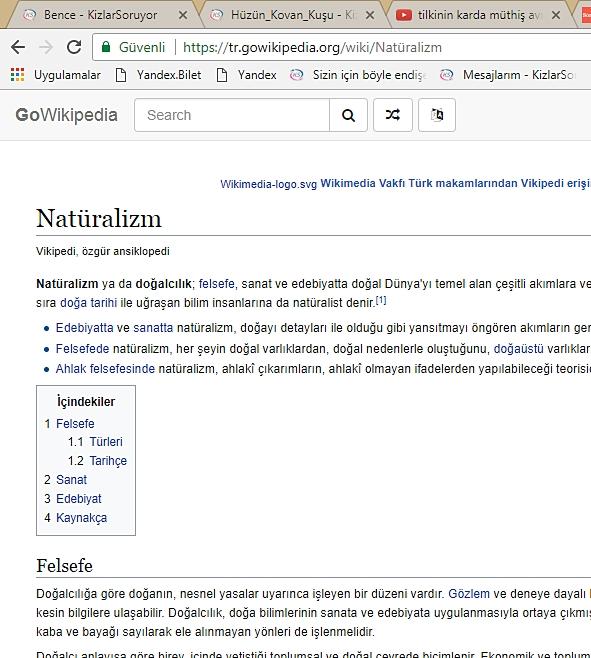591x658 pixels.
Task: Click the Felsefe section heading
Action: pos(64,566)
